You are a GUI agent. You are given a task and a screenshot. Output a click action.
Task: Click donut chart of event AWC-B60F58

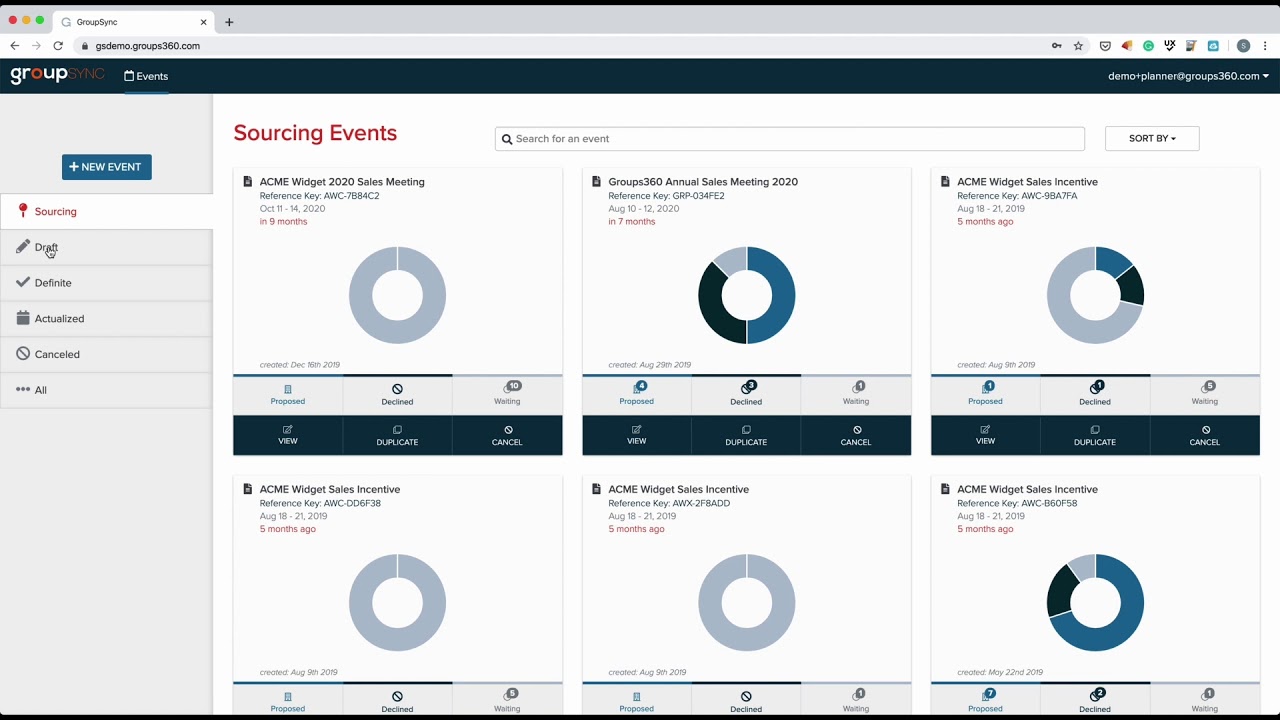coord(1096,603)
